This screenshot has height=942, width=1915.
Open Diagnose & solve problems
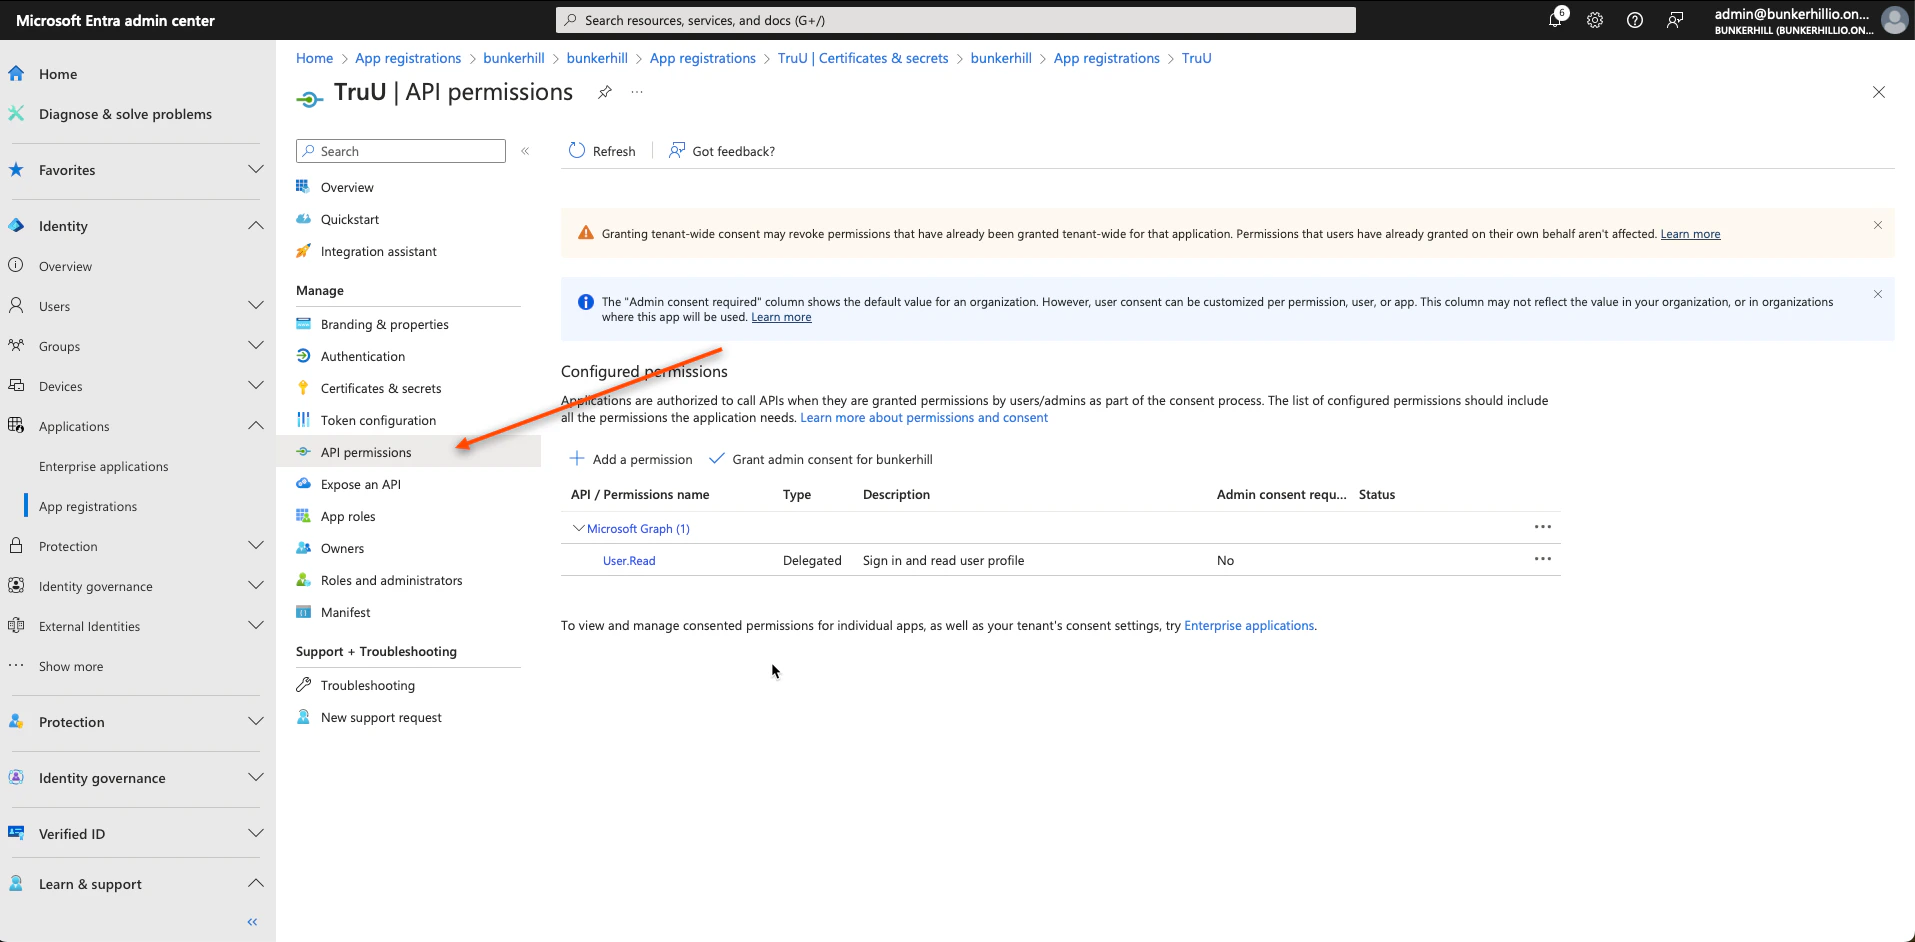click(125, 114)
